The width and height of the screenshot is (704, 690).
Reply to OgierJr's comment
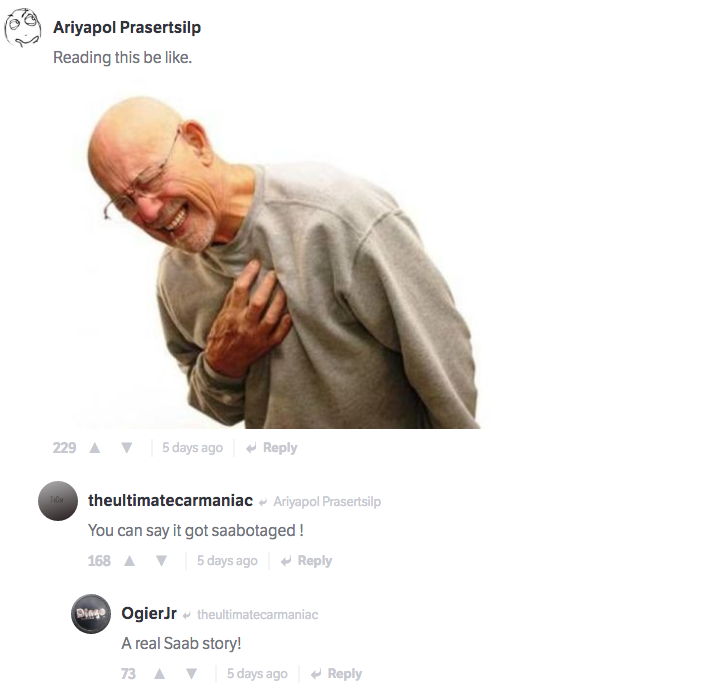click(336, 673)
